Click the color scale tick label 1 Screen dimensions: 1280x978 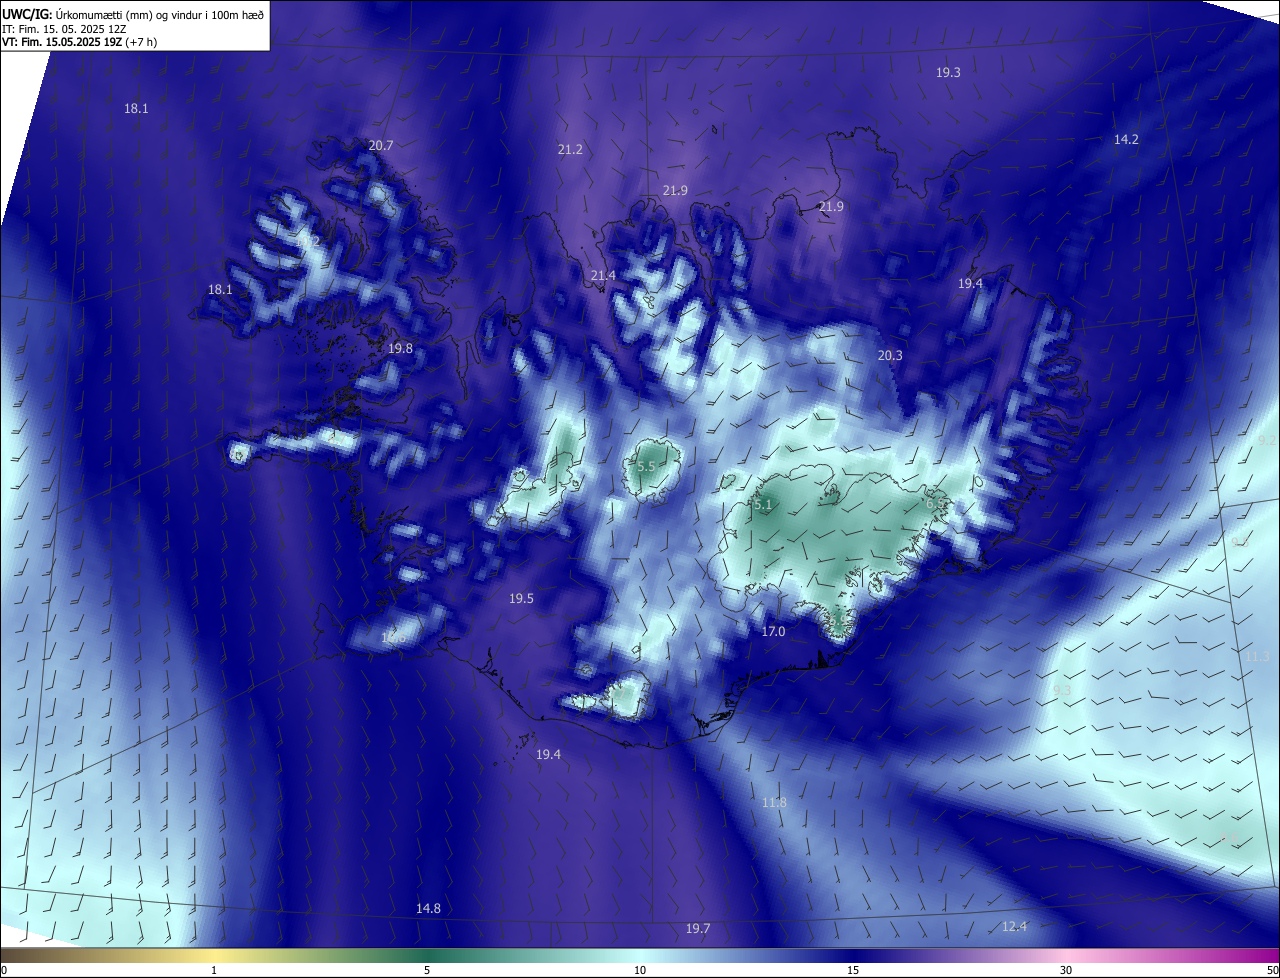click(214, 970)
